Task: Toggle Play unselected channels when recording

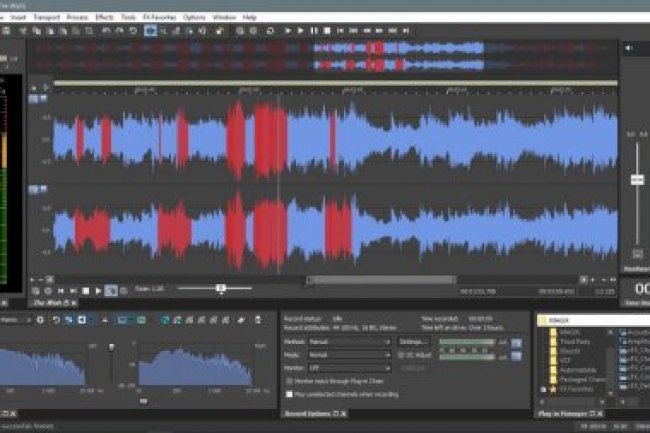Action: pyautogui.click(x=288, y=392)
